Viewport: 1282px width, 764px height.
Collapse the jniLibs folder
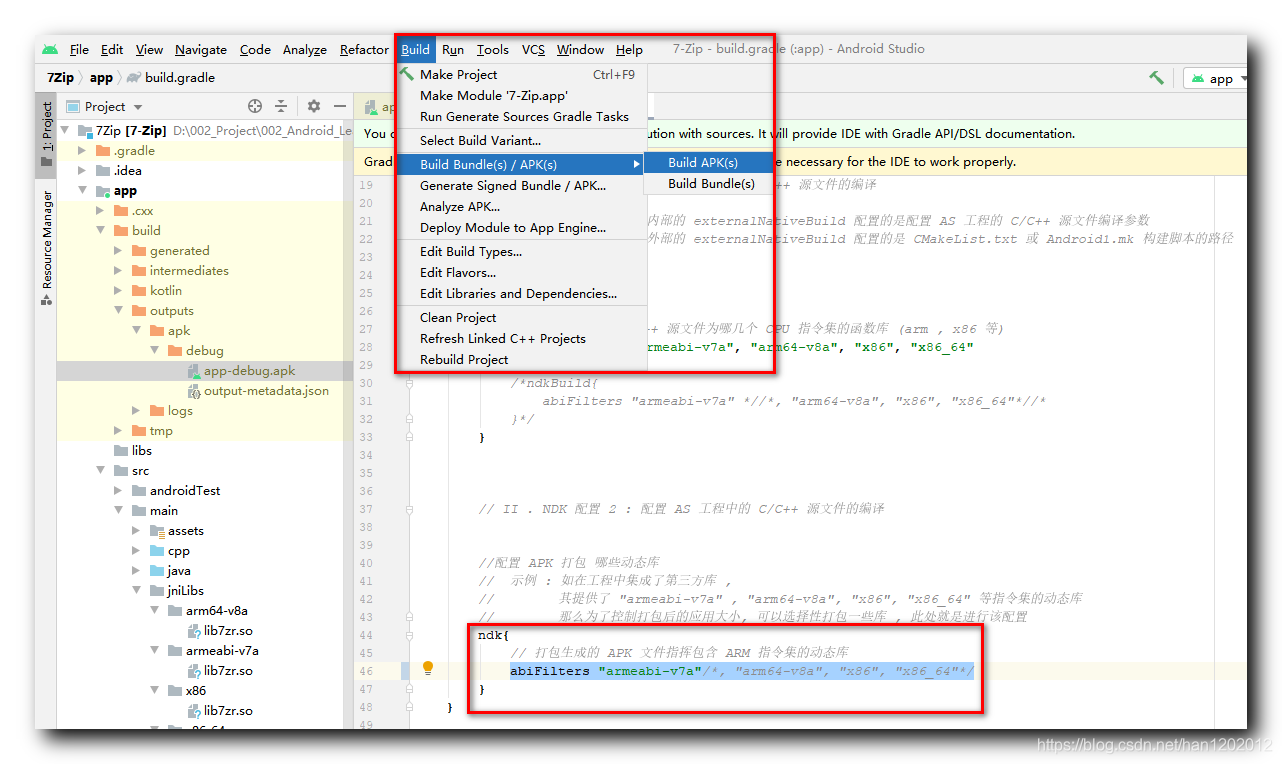pos(134,590)
